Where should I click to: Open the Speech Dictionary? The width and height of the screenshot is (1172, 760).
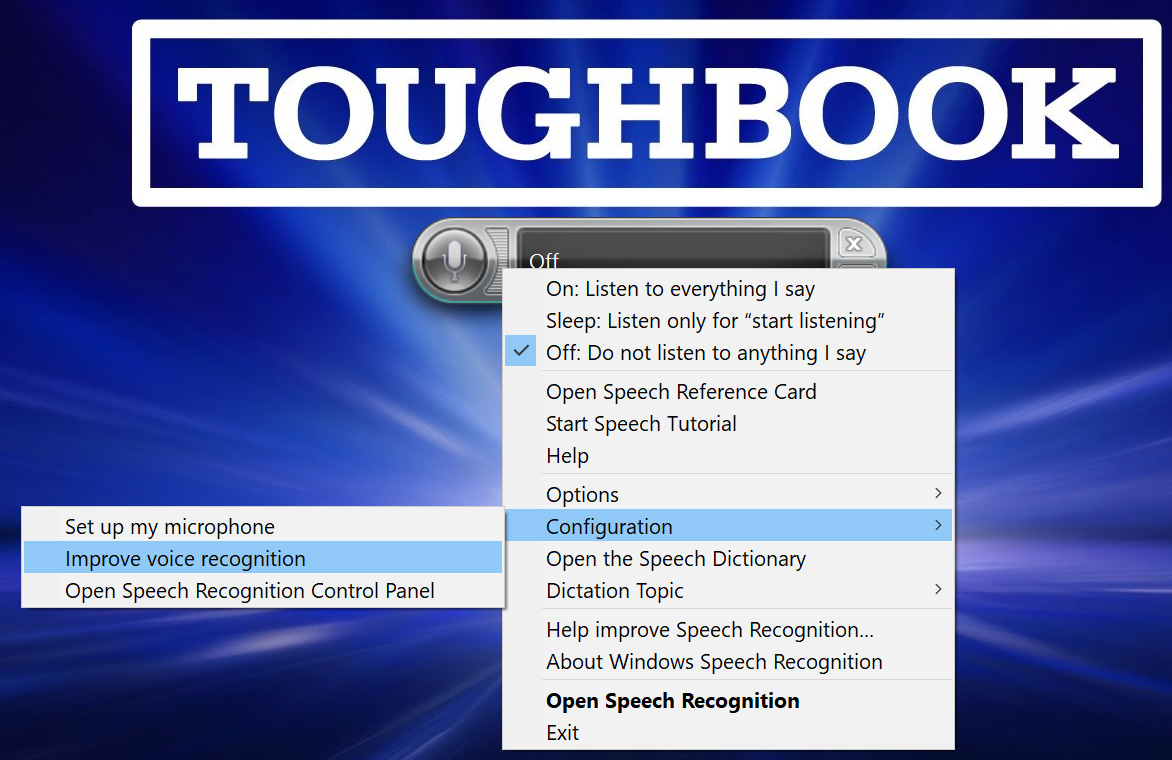[728, 559]
